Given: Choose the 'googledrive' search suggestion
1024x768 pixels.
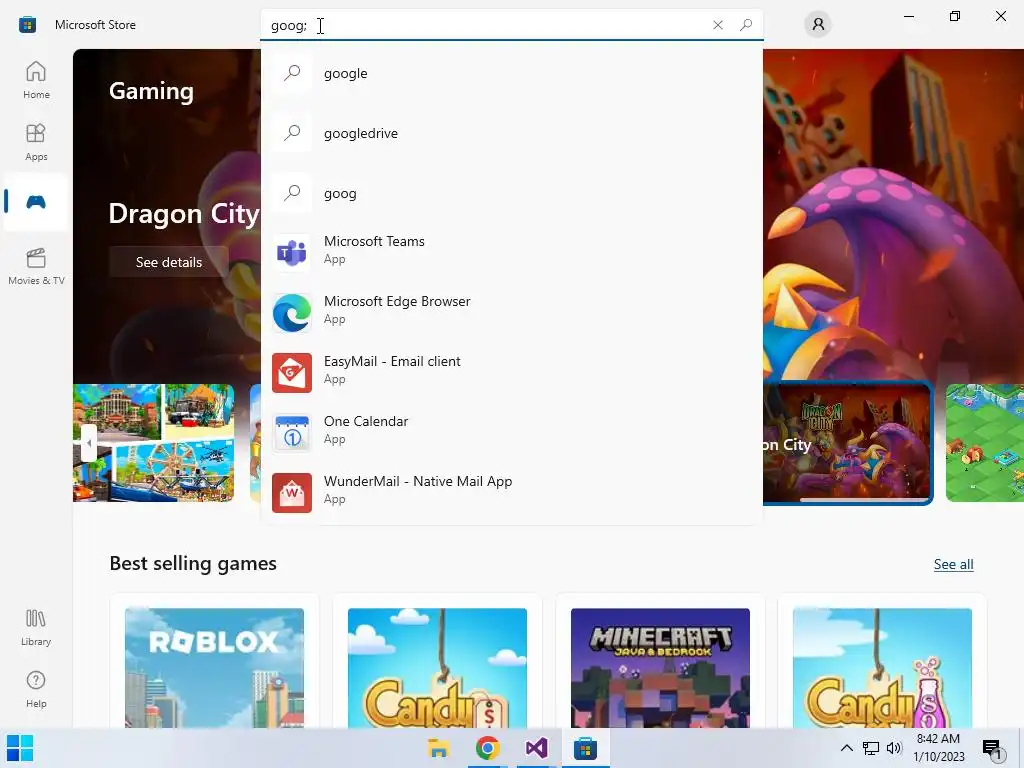Looking at the screenshot, I should click(x=511, y=133).
